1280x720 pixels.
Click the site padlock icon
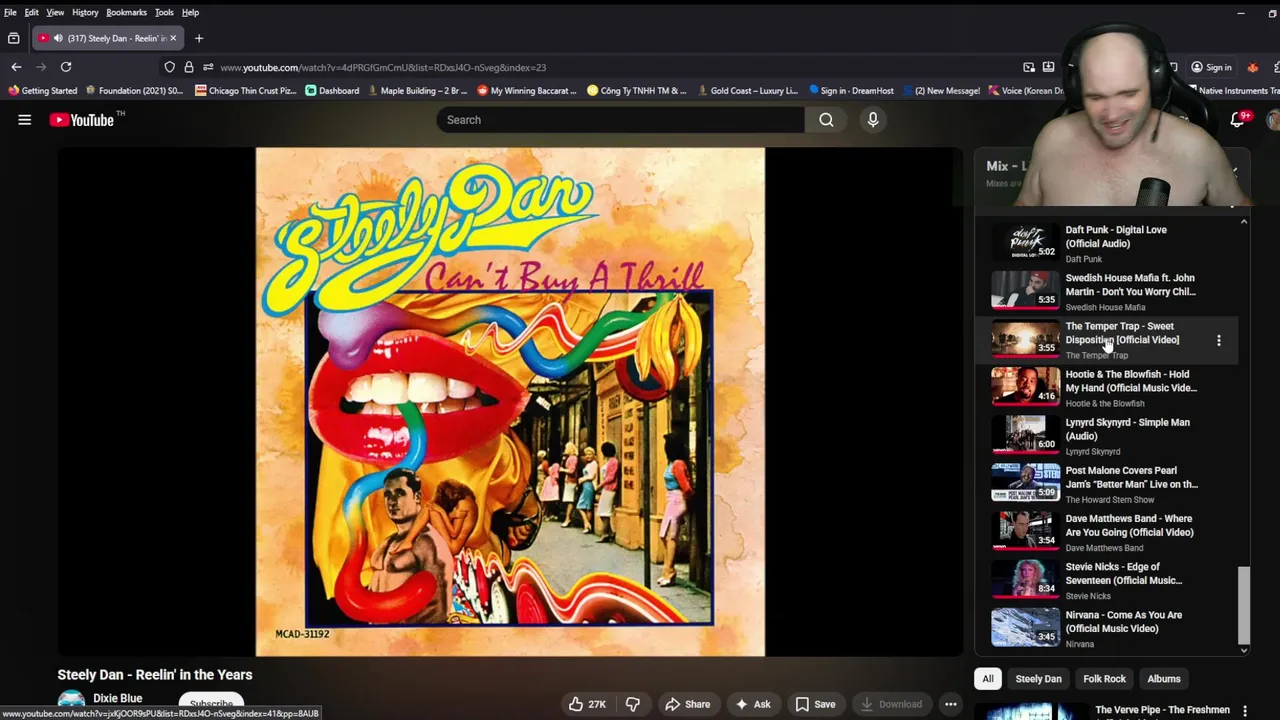pos(188,67)
